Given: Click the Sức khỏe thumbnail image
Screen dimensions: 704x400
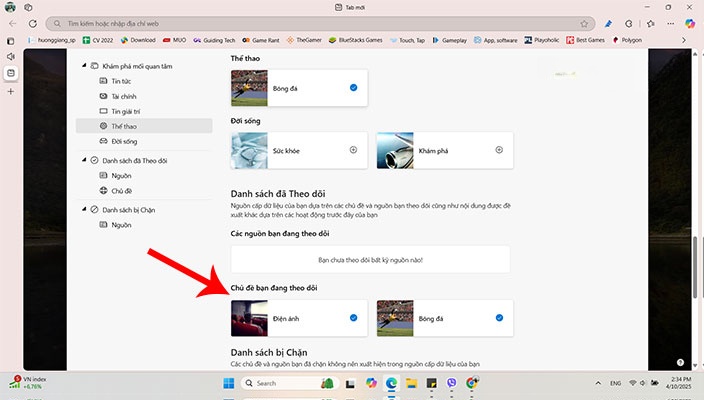Looking at the screenshot, I should click(249, 150).
